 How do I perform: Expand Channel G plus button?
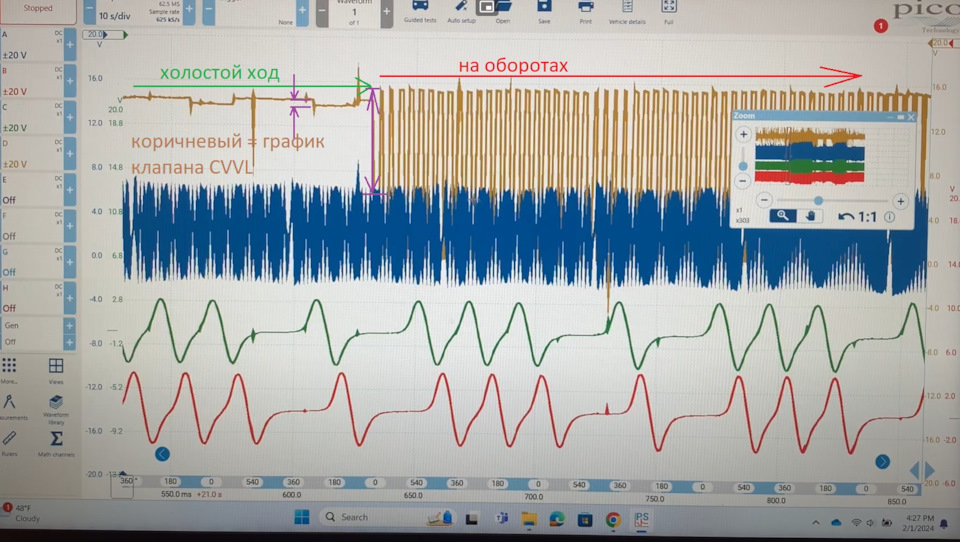[x=70, y=262]
